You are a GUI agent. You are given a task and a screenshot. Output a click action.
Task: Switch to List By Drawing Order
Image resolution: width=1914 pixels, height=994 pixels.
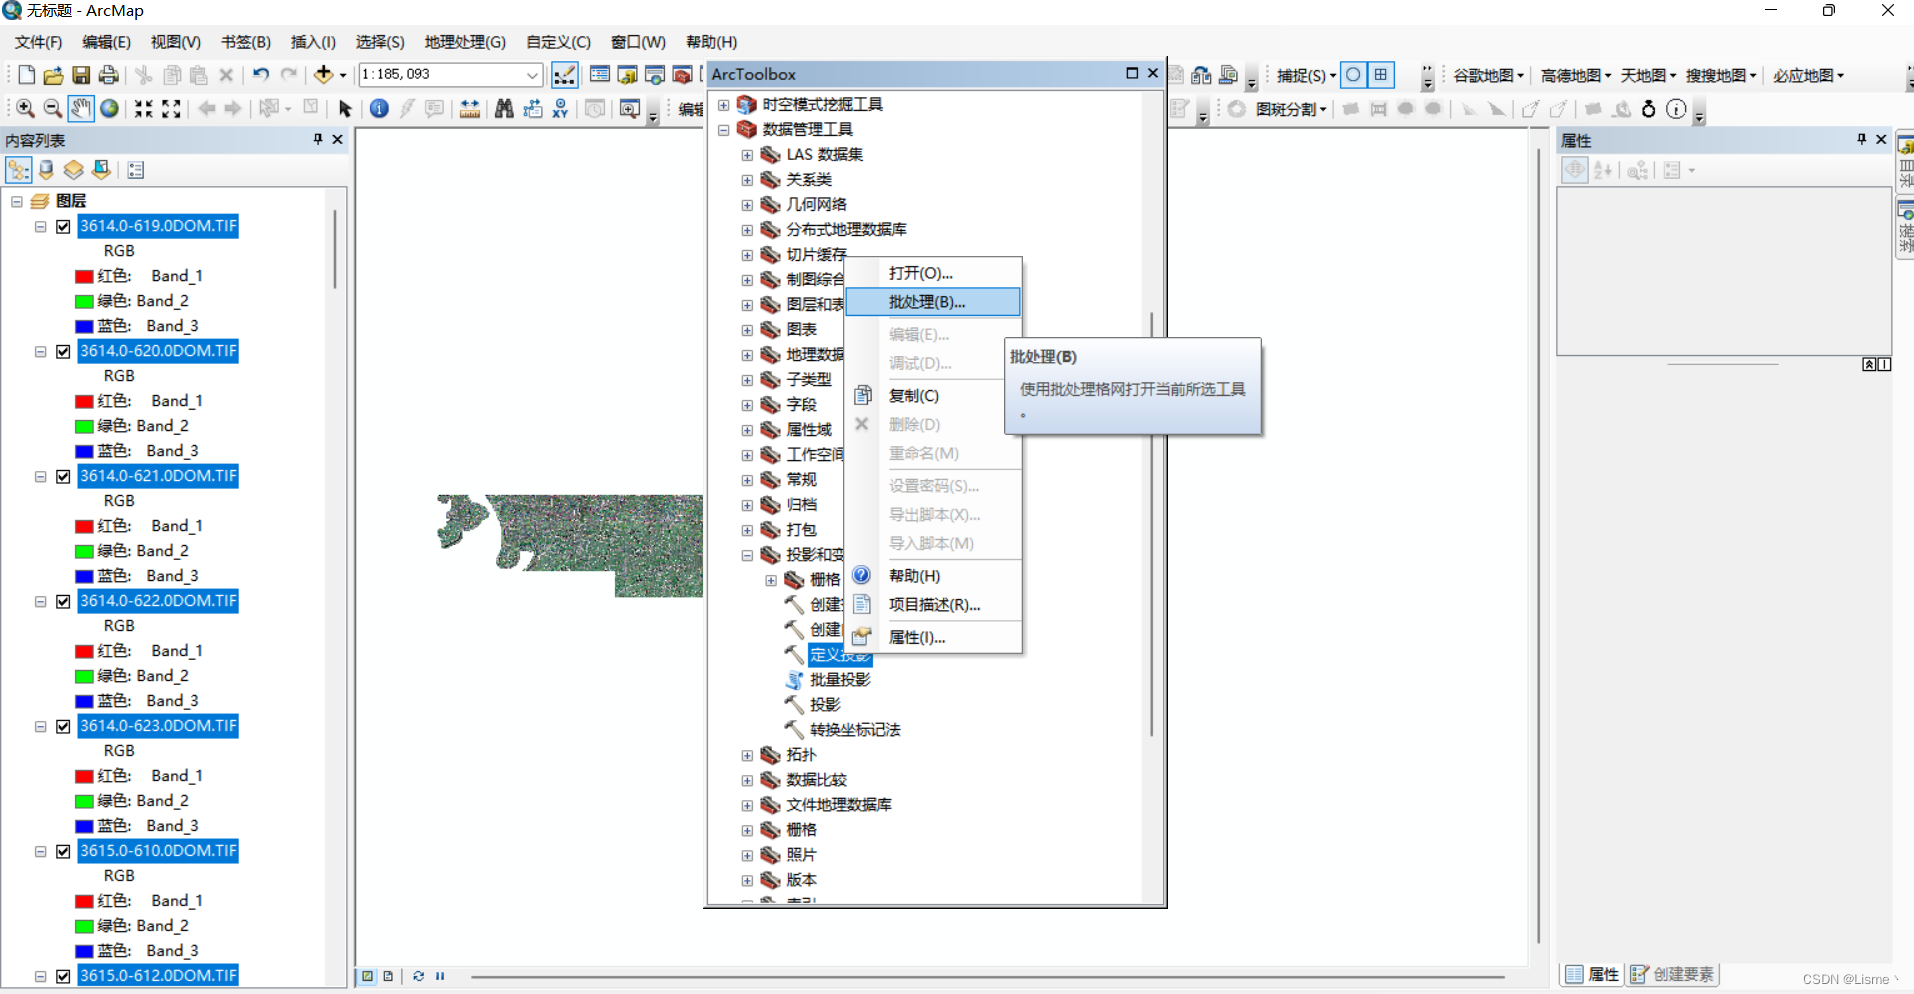(19, 170)
